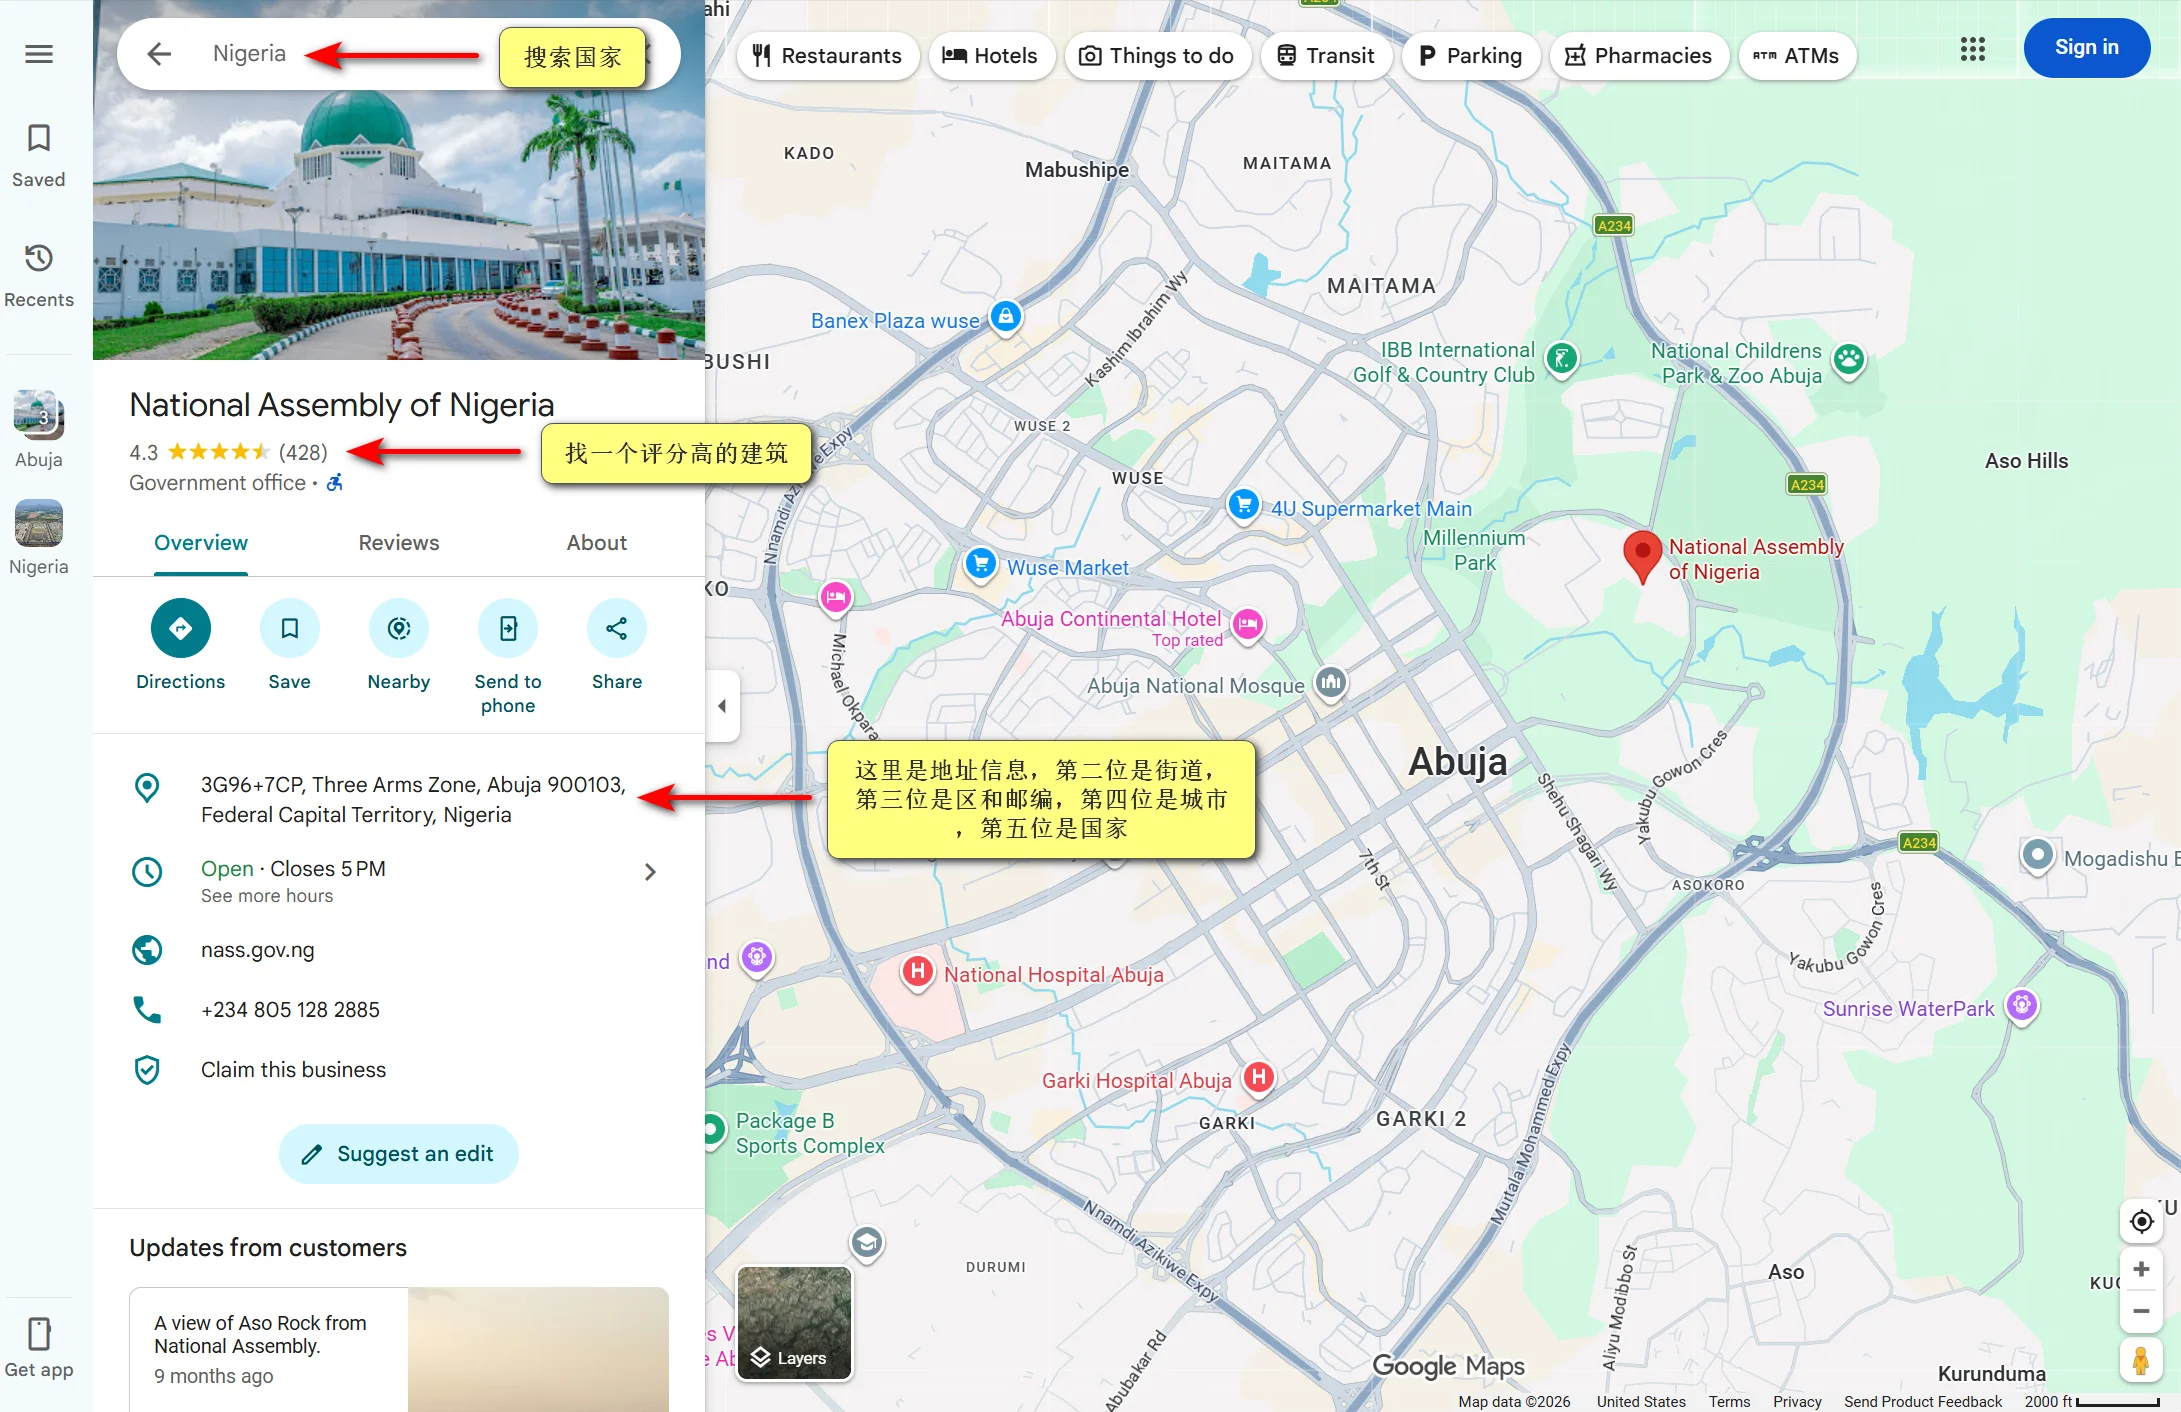
Task: Open the Privacy link in footer
Action: tap(1797, 1401)
